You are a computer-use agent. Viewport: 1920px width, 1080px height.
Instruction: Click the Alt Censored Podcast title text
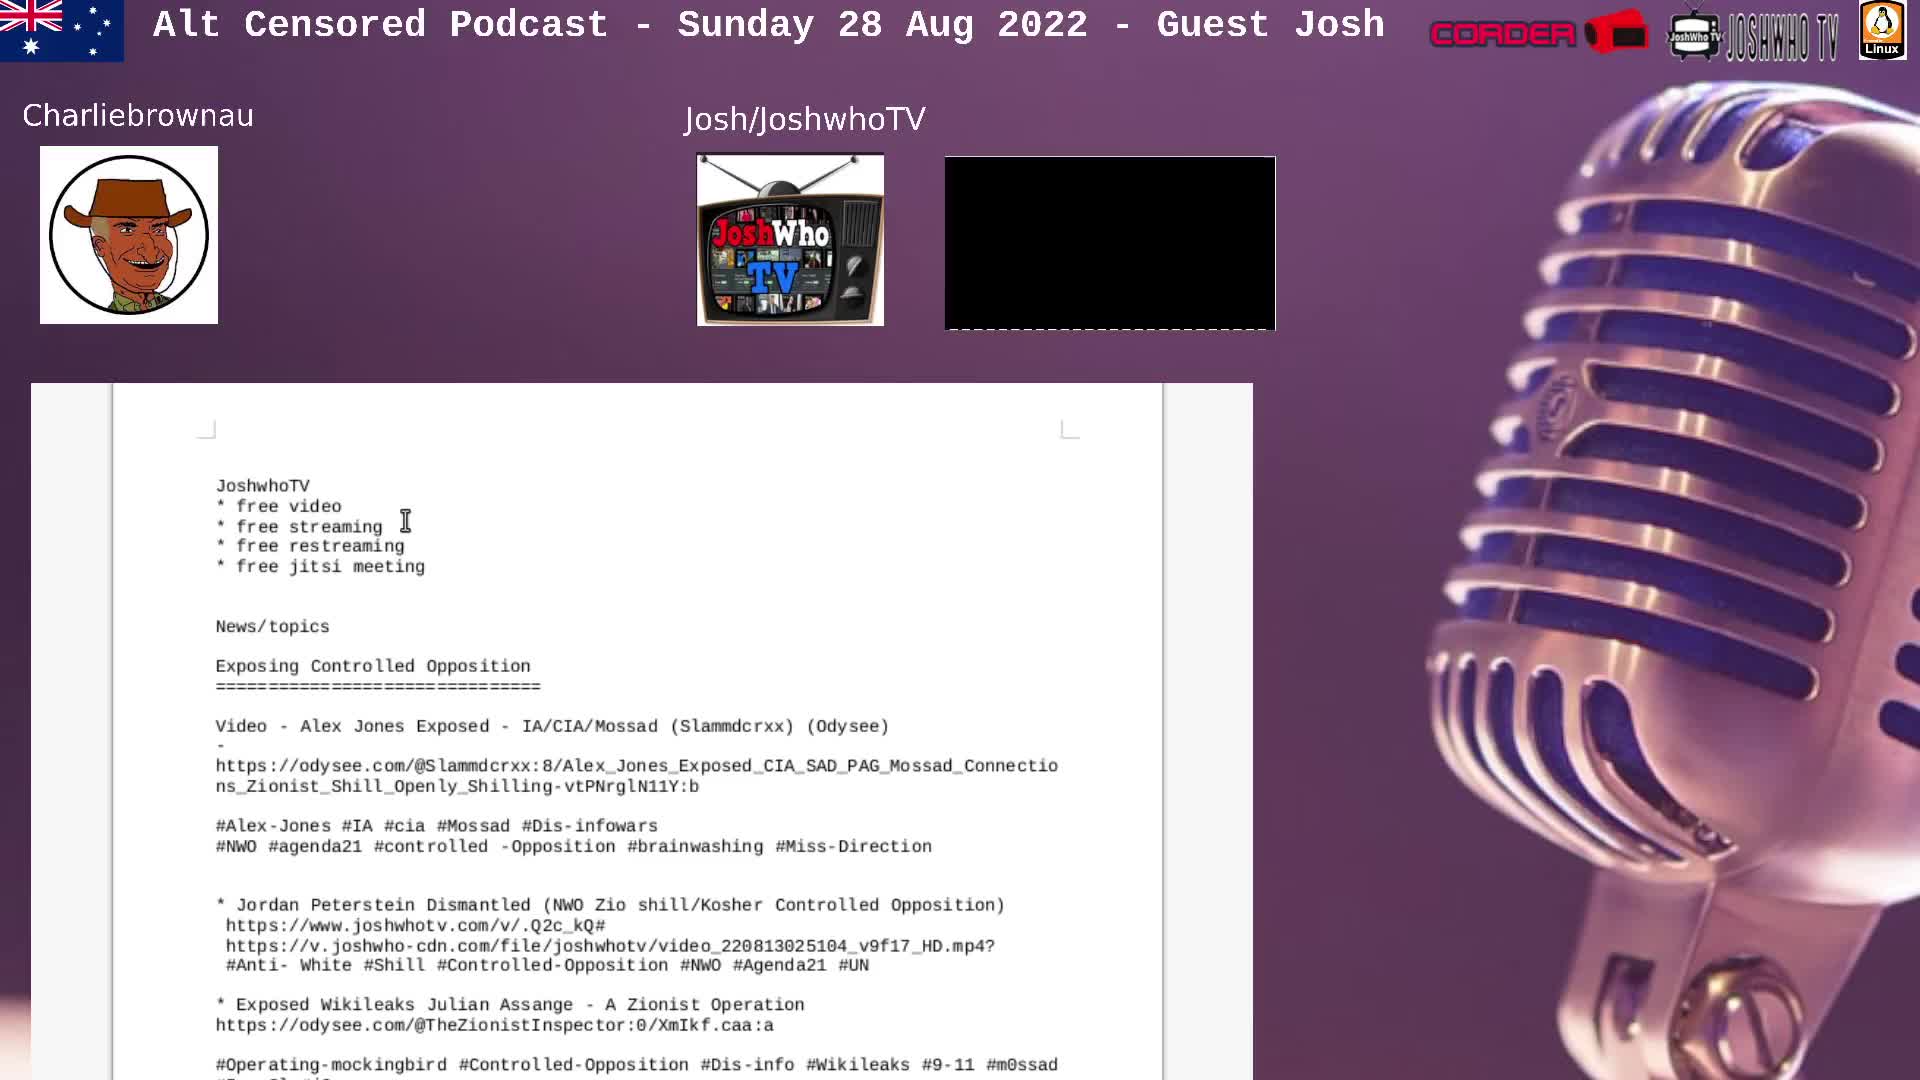click(x=769, y=25)
